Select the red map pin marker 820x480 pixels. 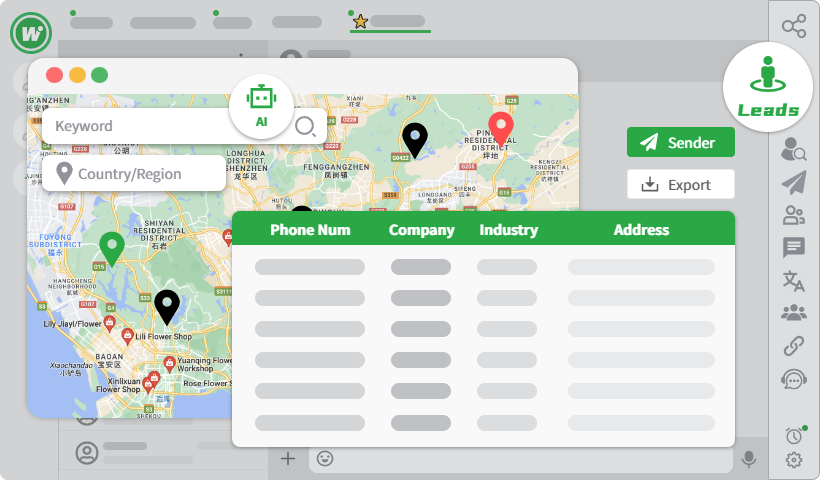[x=501, y=128]
